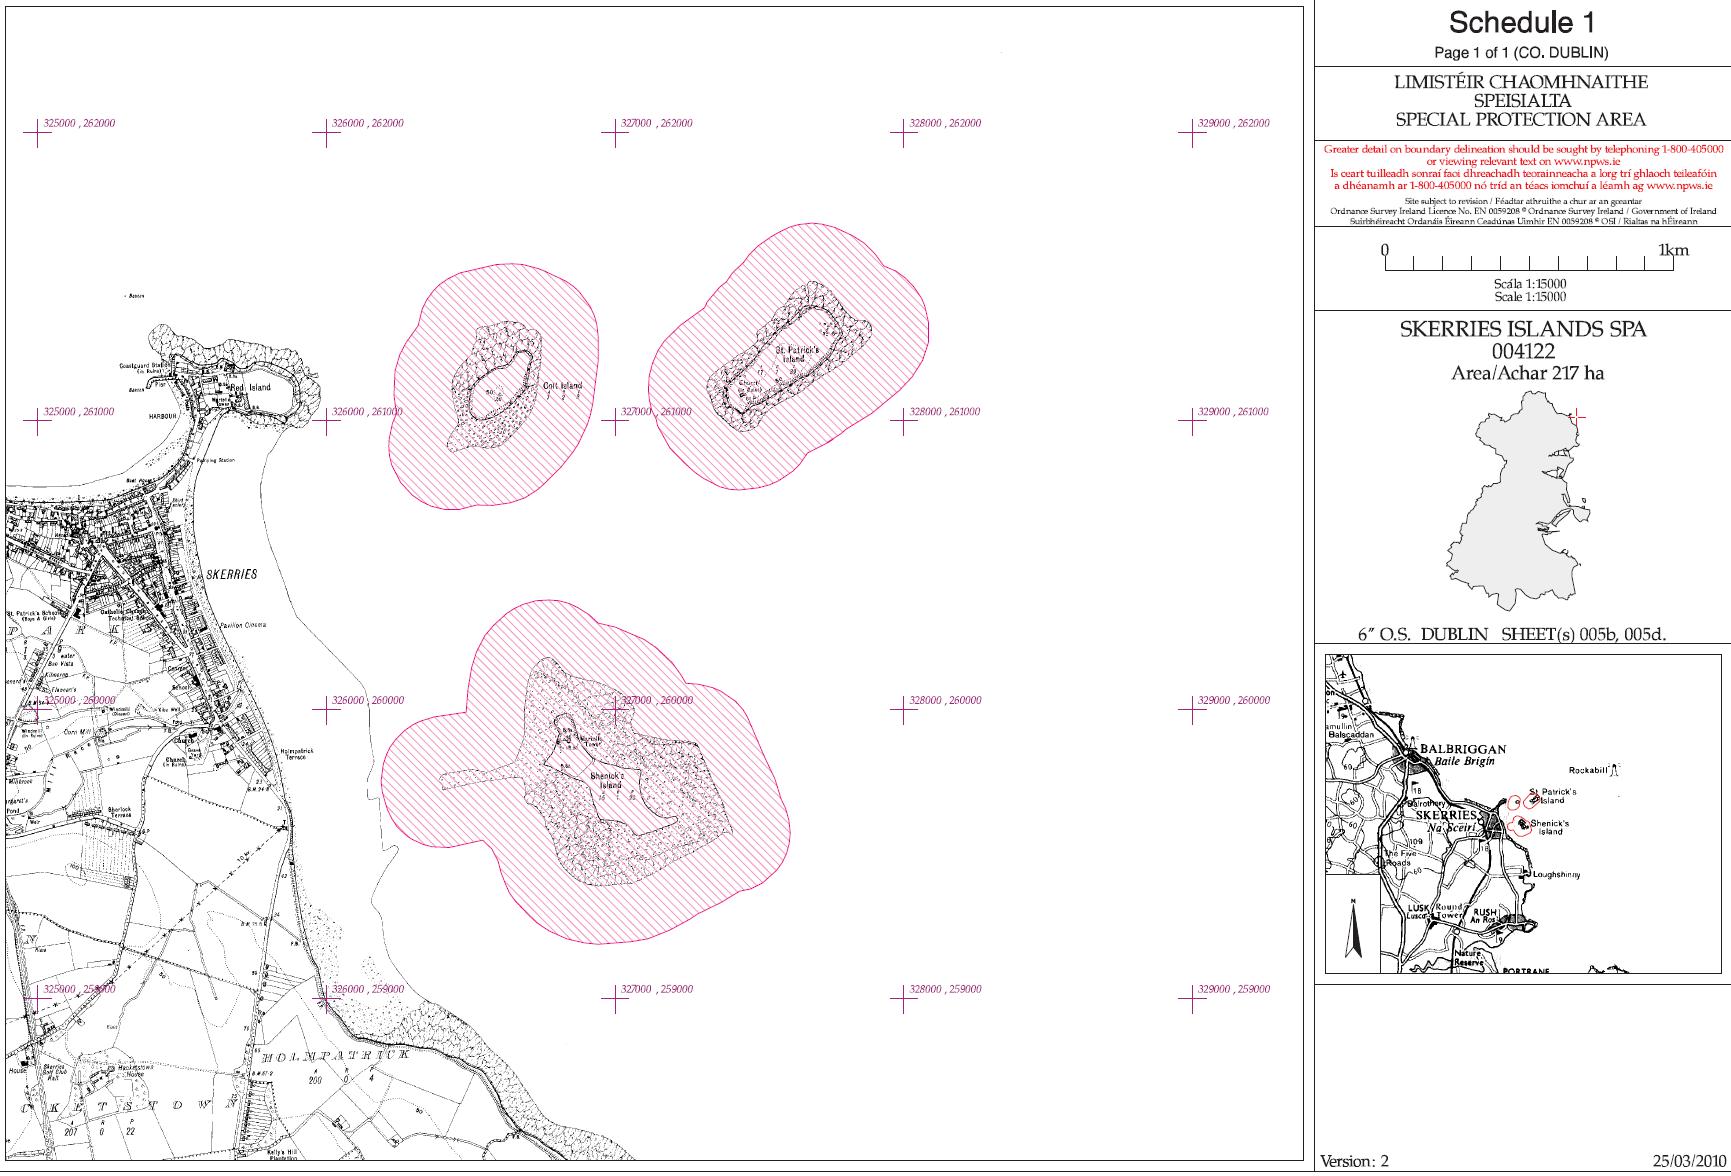The image size is (1731, 1176).
Task: Click "BALBRIGGAN" on the inset map
Action: (1463, 749)
